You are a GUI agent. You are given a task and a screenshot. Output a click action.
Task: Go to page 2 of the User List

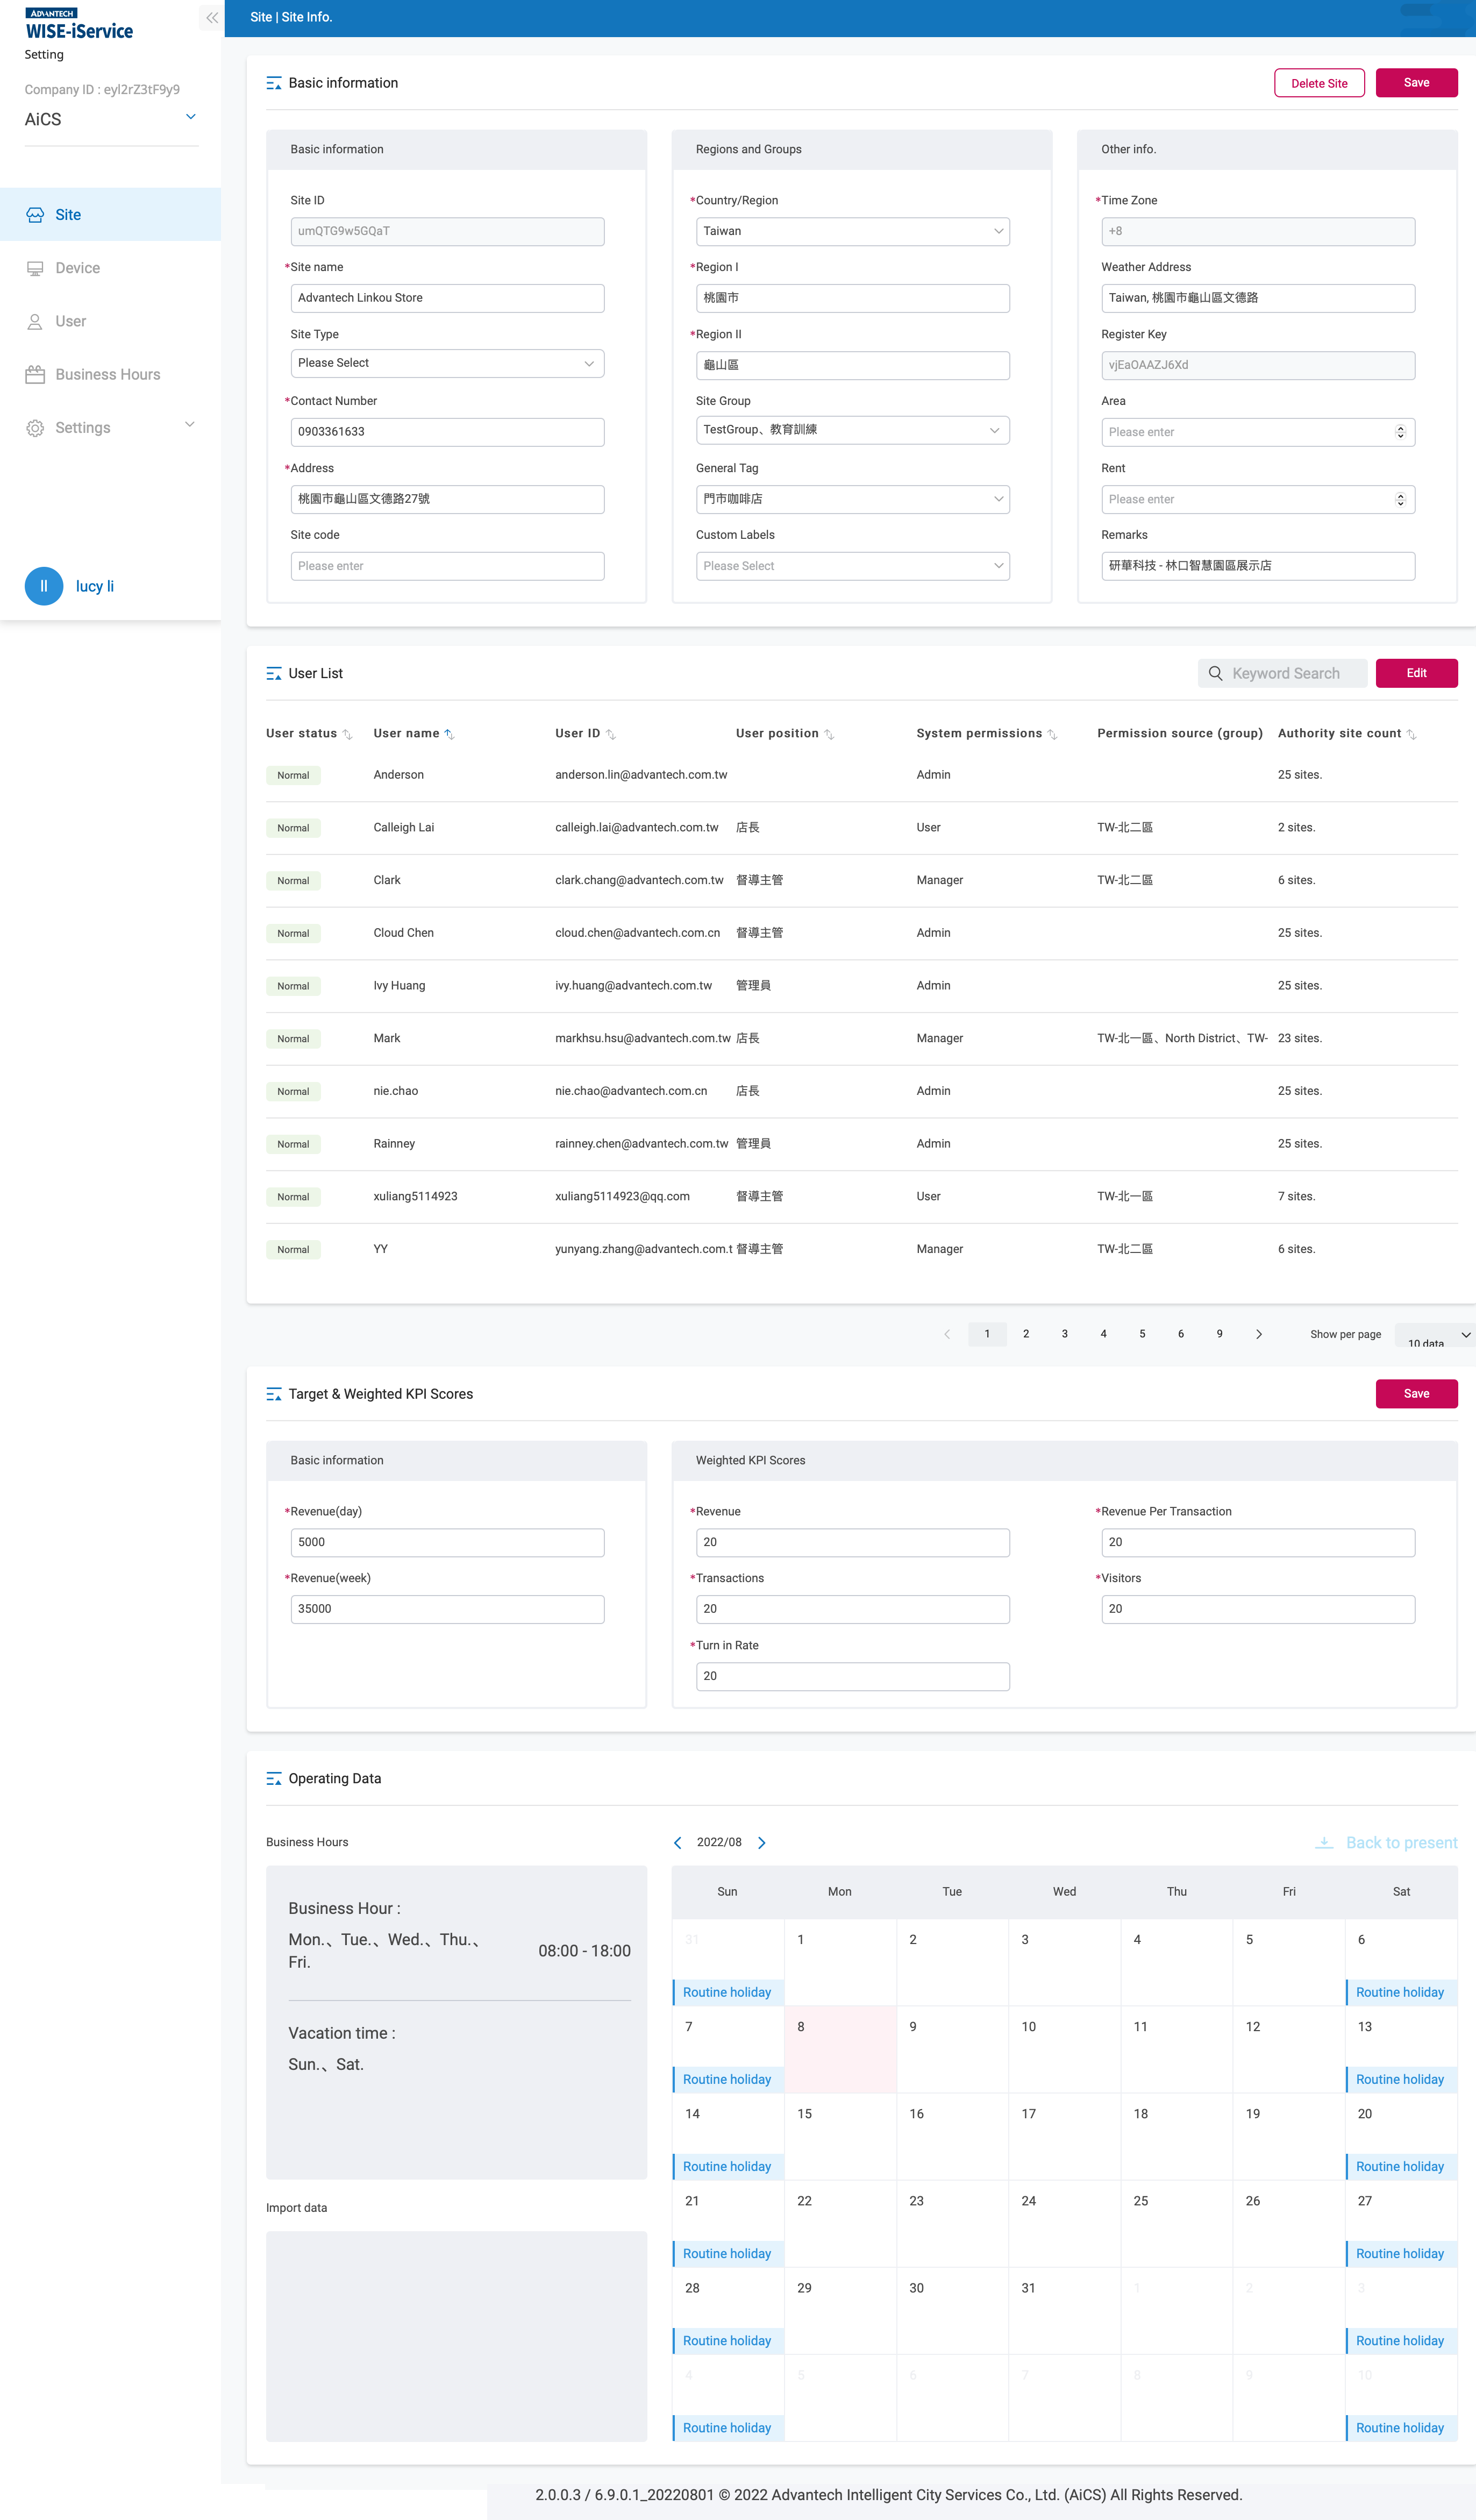point(1025,1334)
